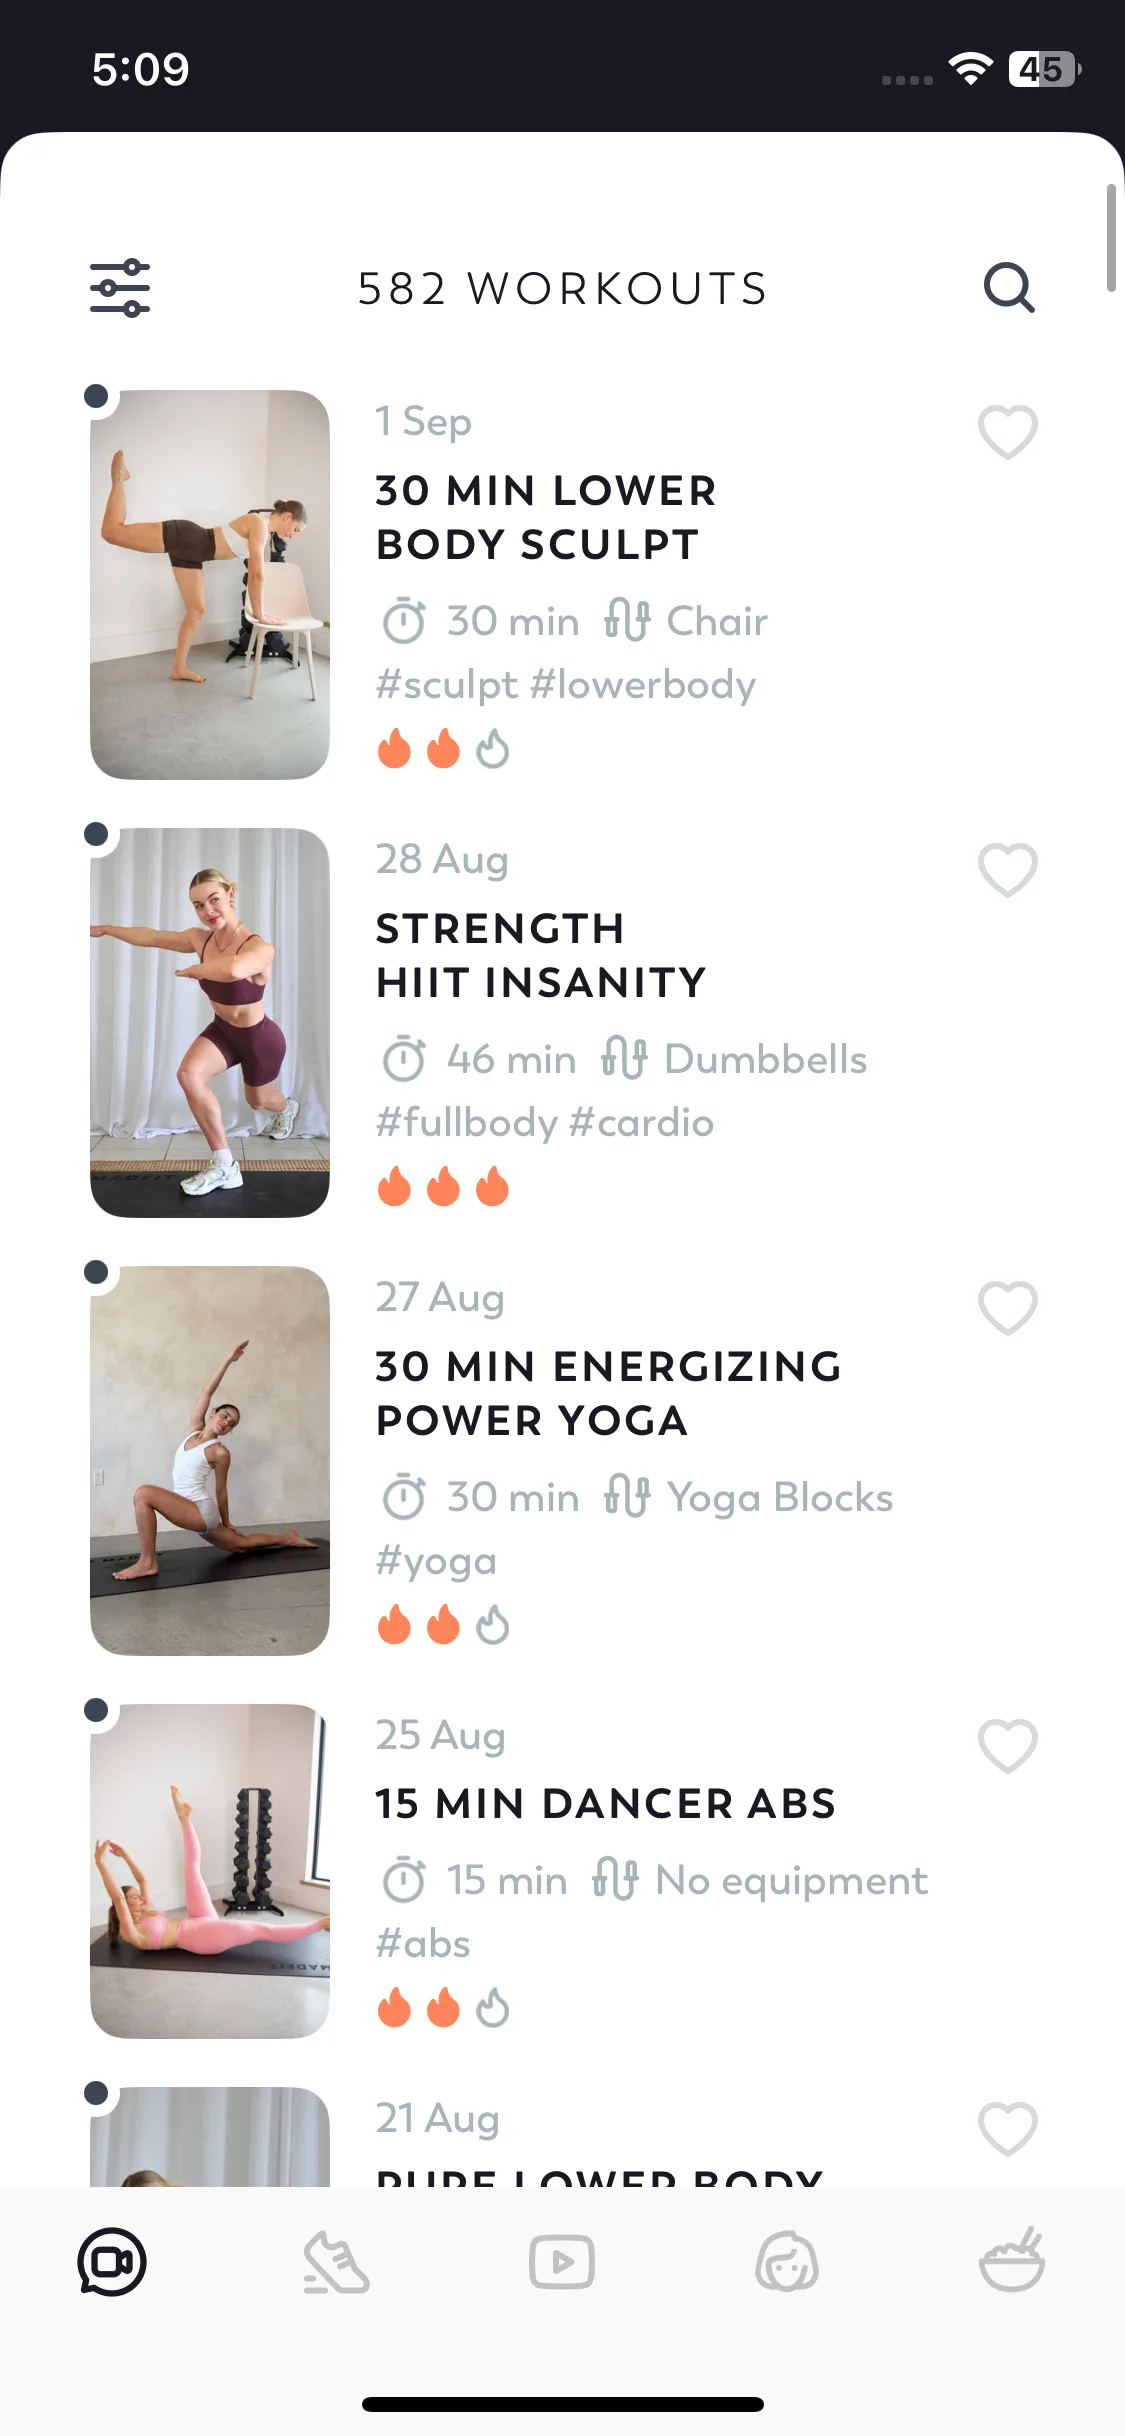Open the video player tab icon

[562, 2262]
